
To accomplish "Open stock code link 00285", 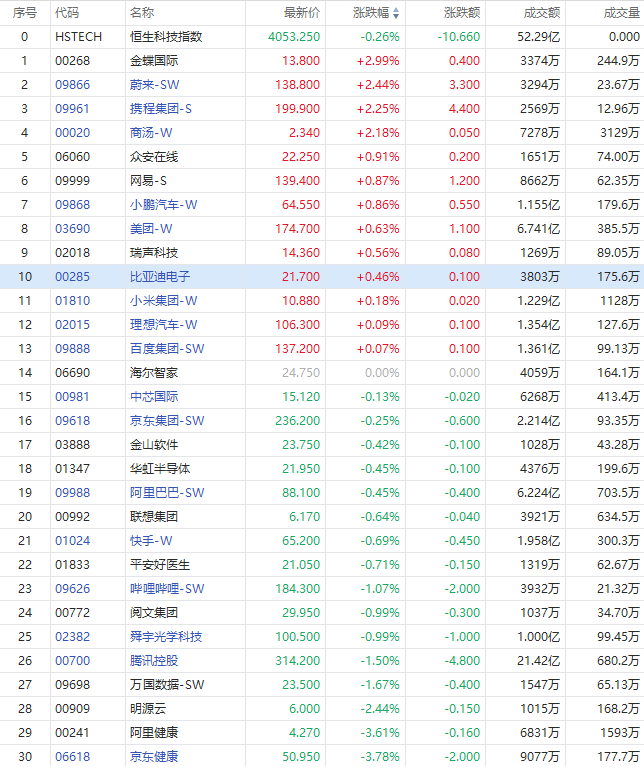I will tap(72, 277).
